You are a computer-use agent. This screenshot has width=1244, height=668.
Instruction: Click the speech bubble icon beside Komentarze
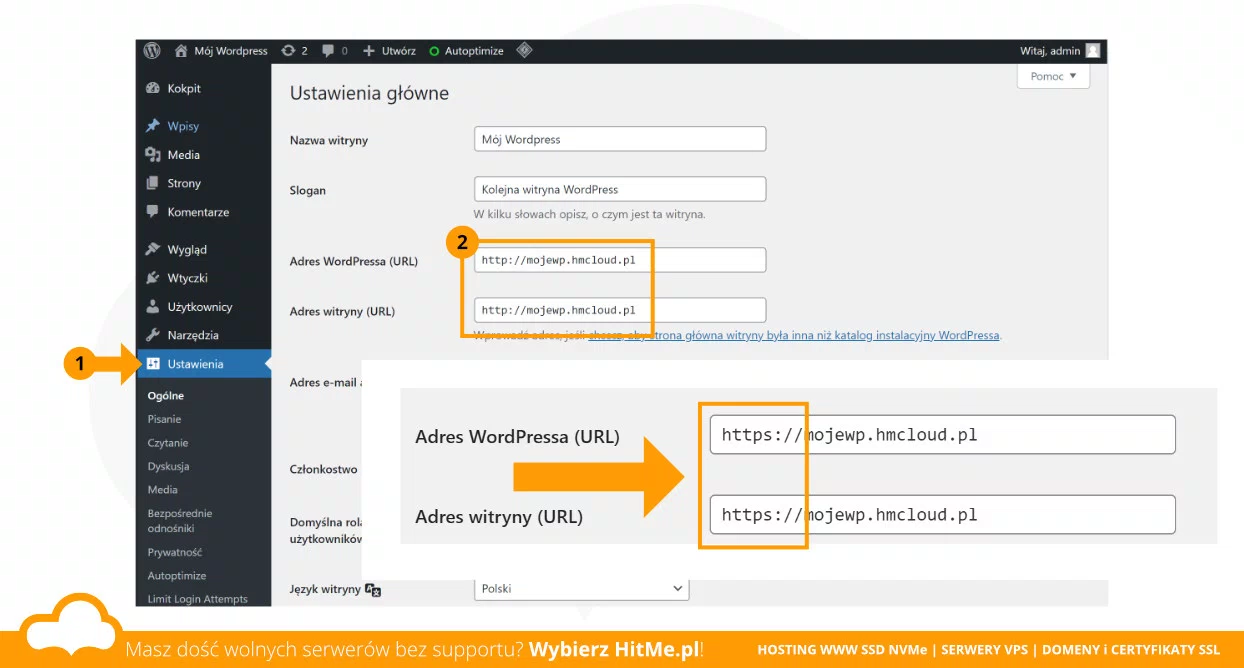pos(153,212)
